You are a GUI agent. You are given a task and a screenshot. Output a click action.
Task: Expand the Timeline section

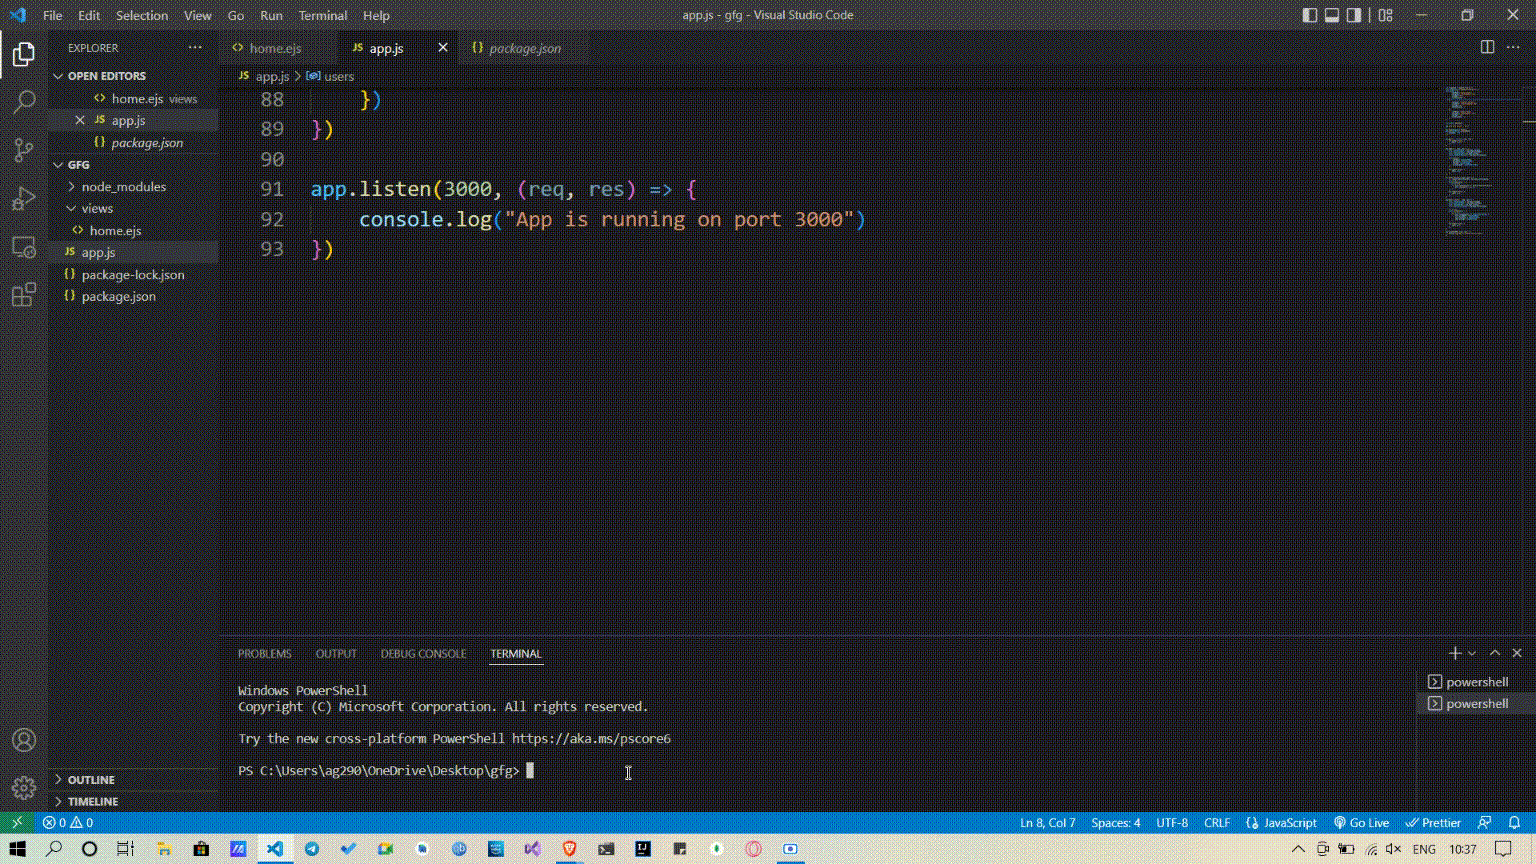[133, 801]
